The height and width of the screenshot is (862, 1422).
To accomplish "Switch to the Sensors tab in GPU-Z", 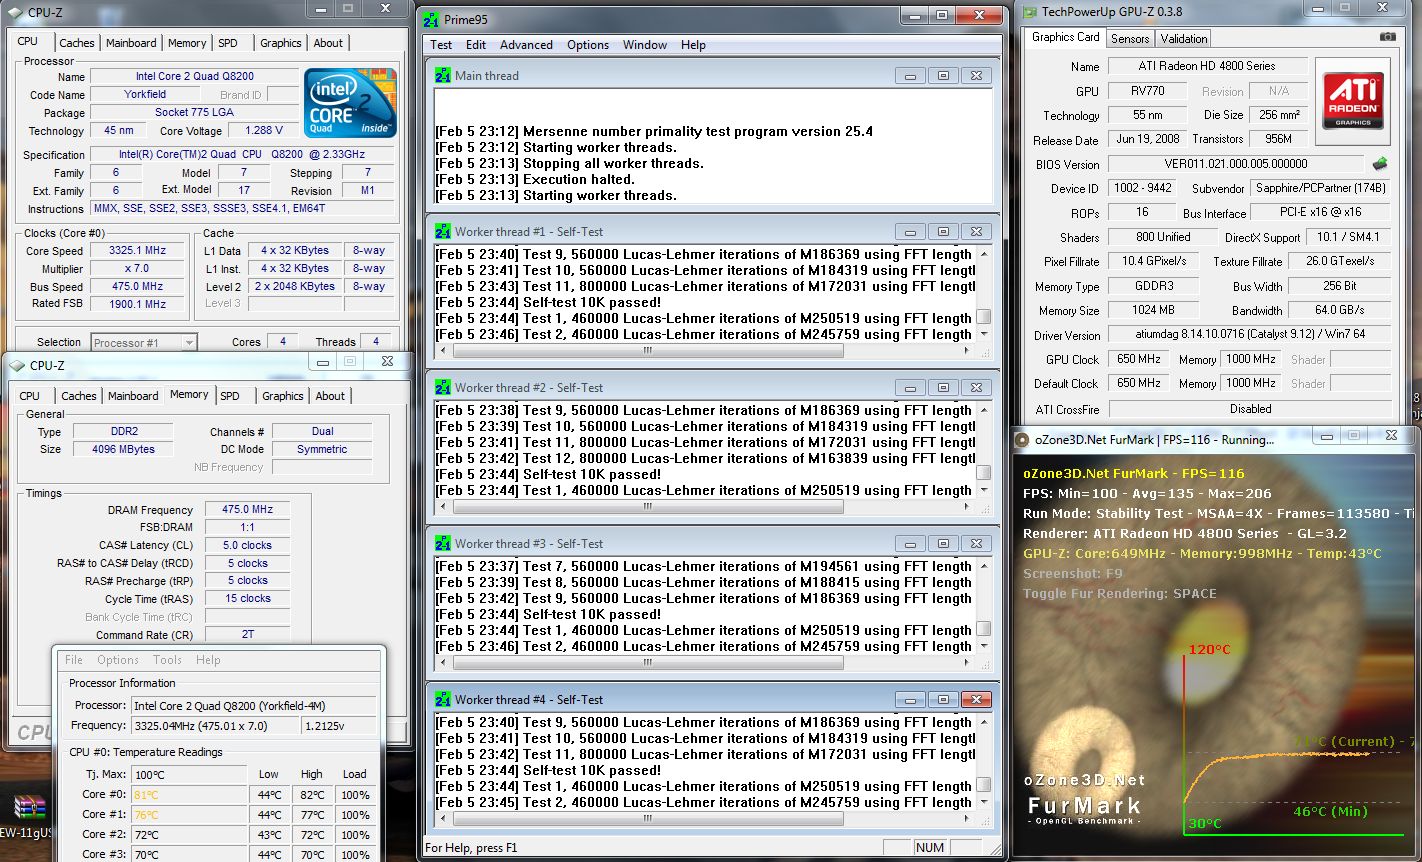I will click(x=1130, y=38).
